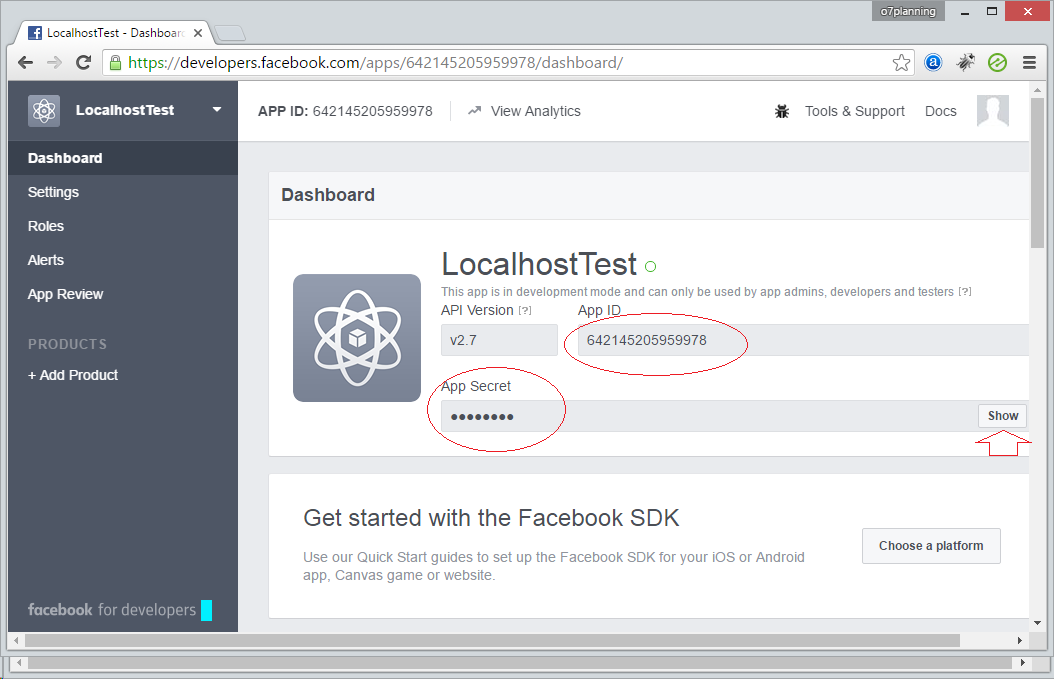Expand the LocalhostTest app switcher dropdown
The height and width of the screenshot is (679, 1054).
point(217,110)
